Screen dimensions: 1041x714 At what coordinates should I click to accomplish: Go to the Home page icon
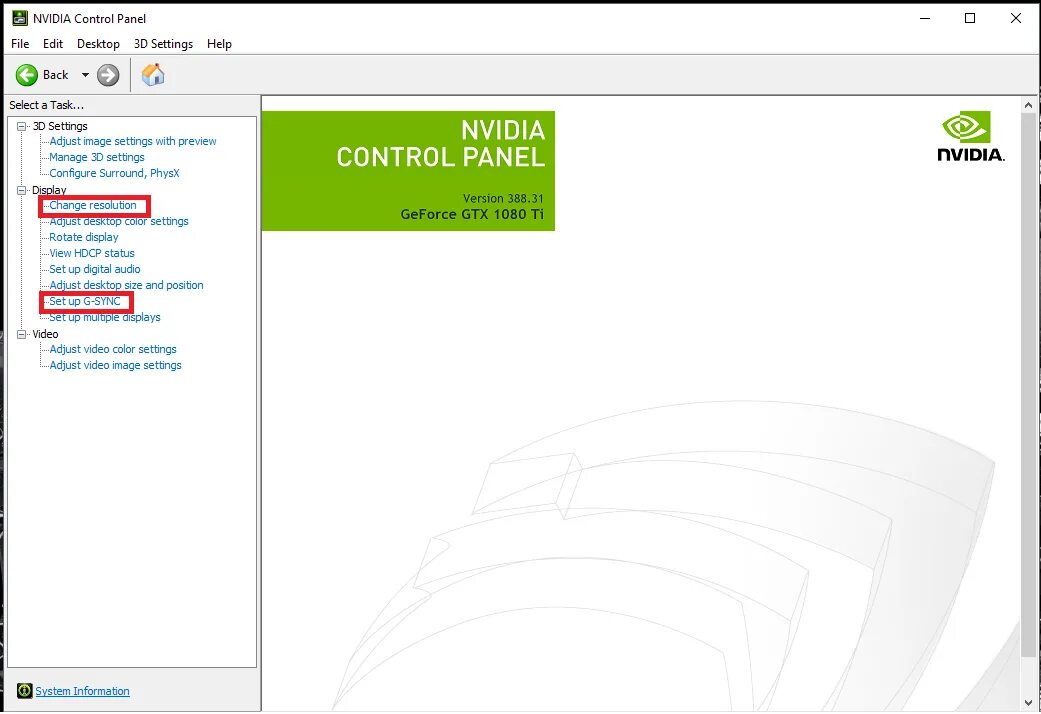(153, 74)
